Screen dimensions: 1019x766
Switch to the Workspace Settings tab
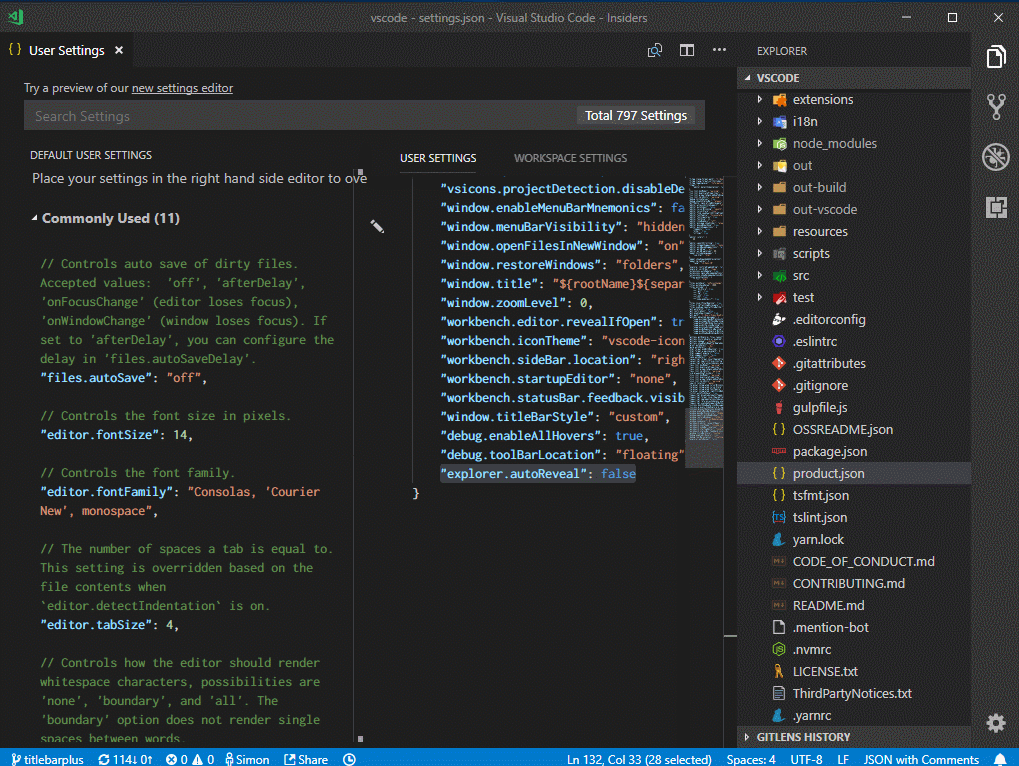570,158
